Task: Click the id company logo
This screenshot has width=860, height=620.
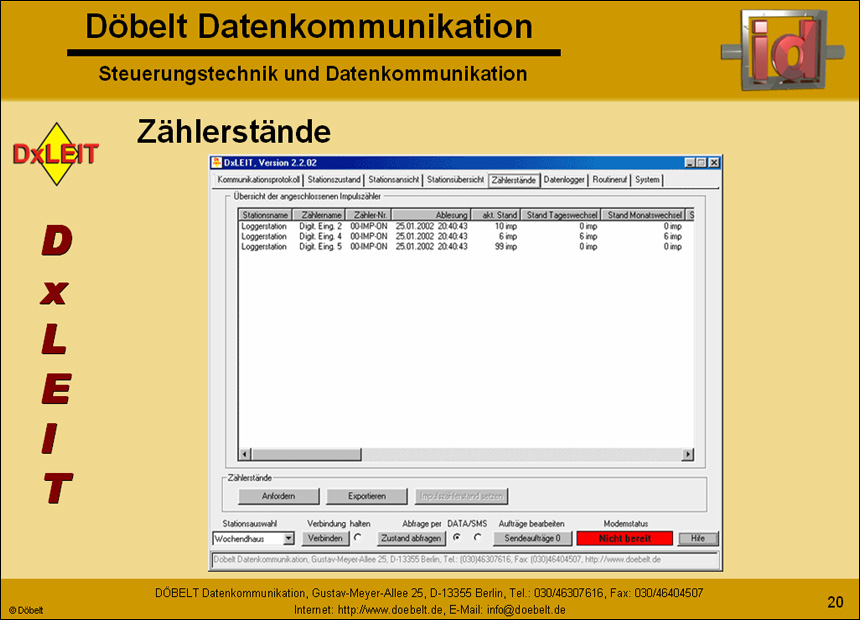Action: coord(783,48)
